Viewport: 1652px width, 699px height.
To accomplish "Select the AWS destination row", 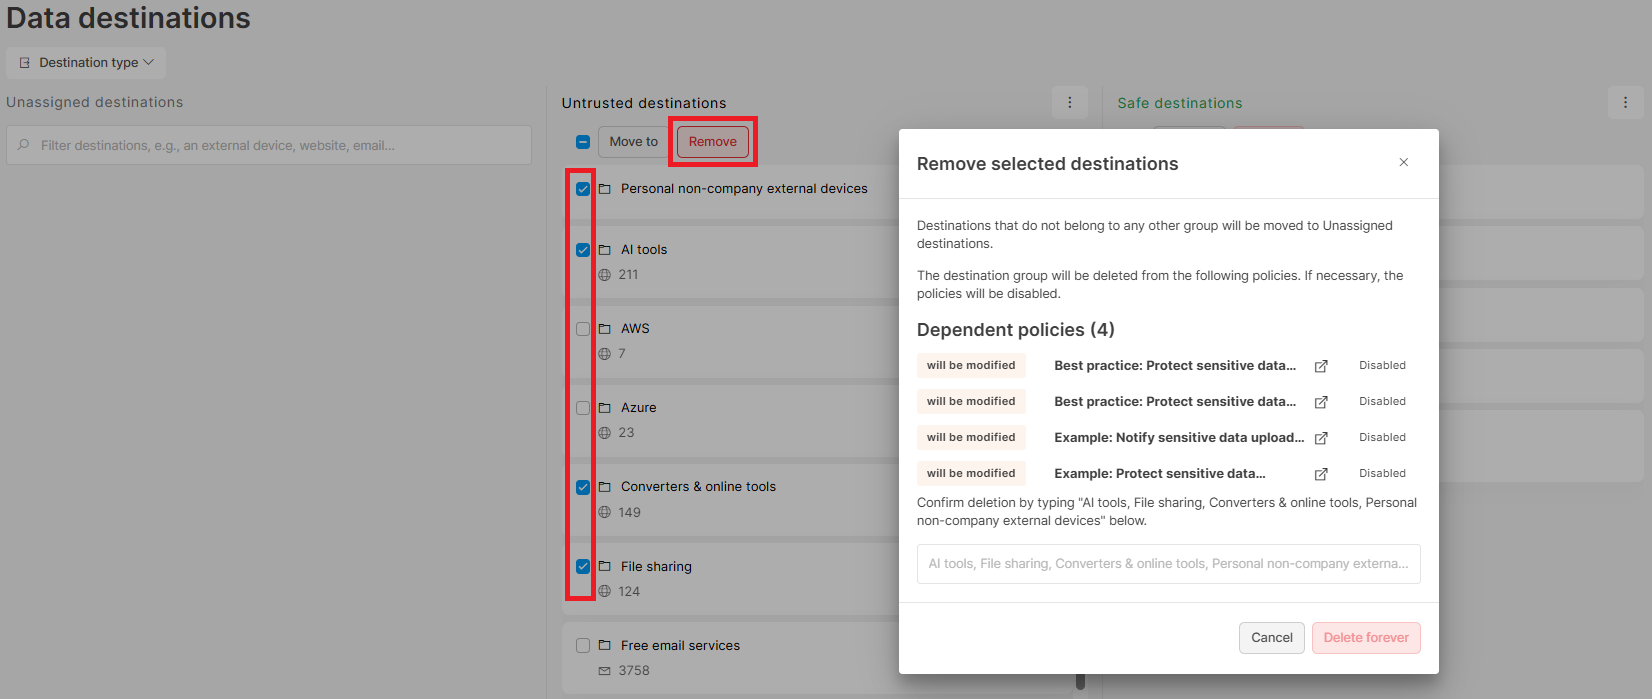I will pos(732,341).
